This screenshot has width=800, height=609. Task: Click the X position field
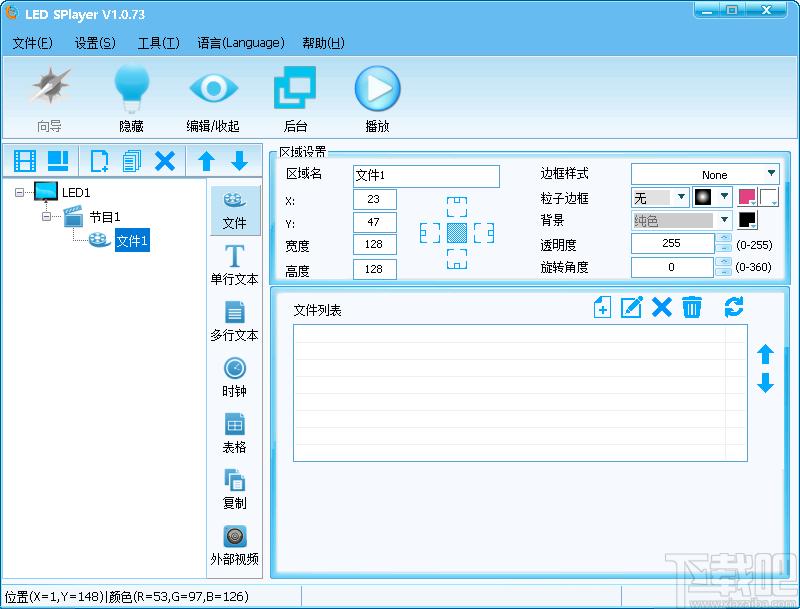pyautogui.click(x=374, y=199)
